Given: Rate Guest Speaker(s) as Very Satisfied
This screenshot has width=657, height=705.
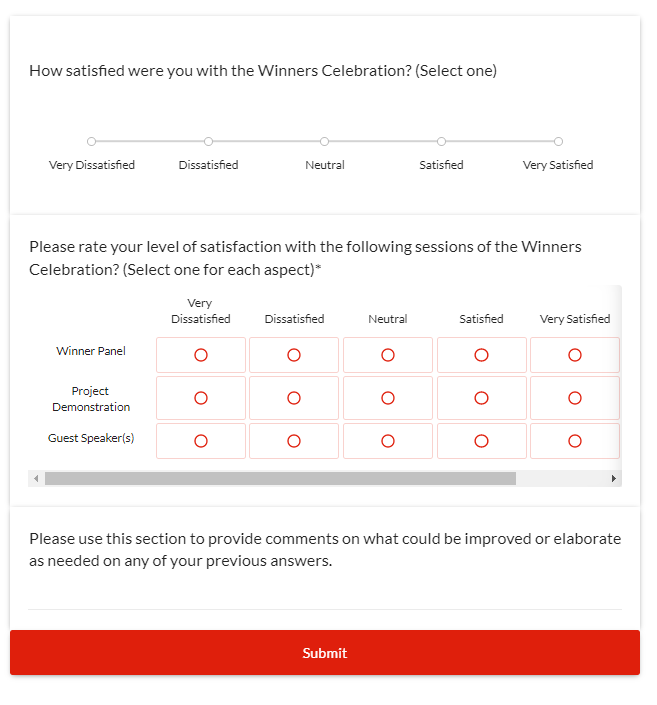Looking at the screenshot, I should click(x=575, y=441).
